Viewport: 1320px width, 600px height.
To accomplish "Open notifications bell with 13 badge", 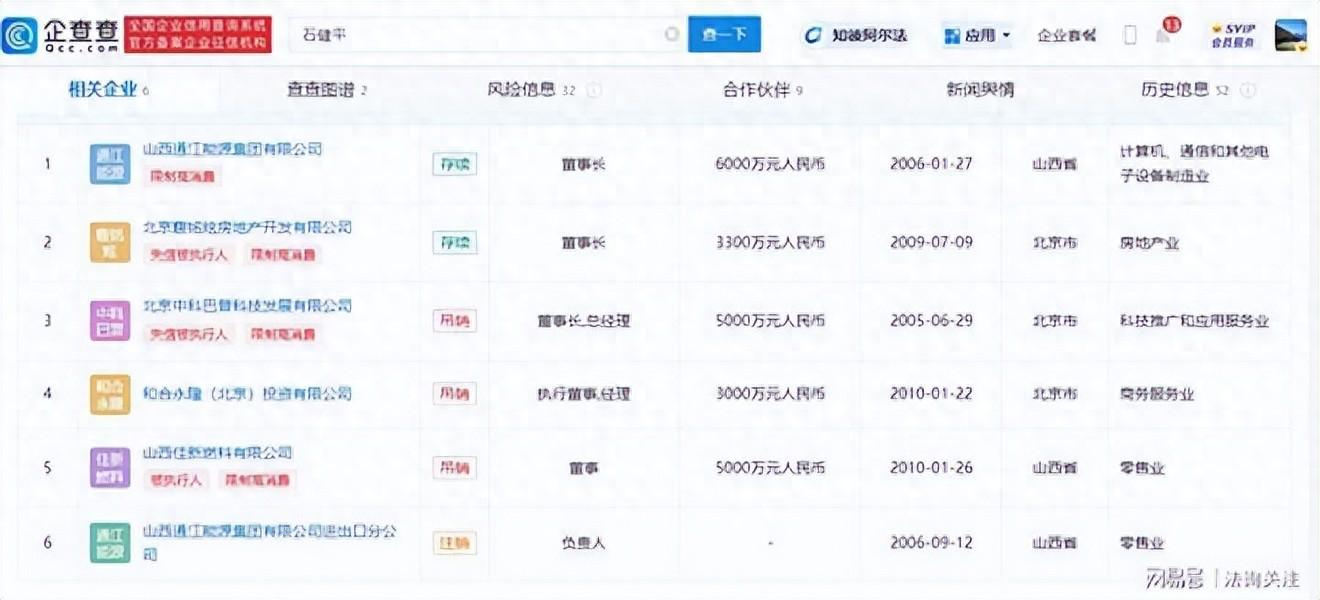I will tap(1165, 33).
